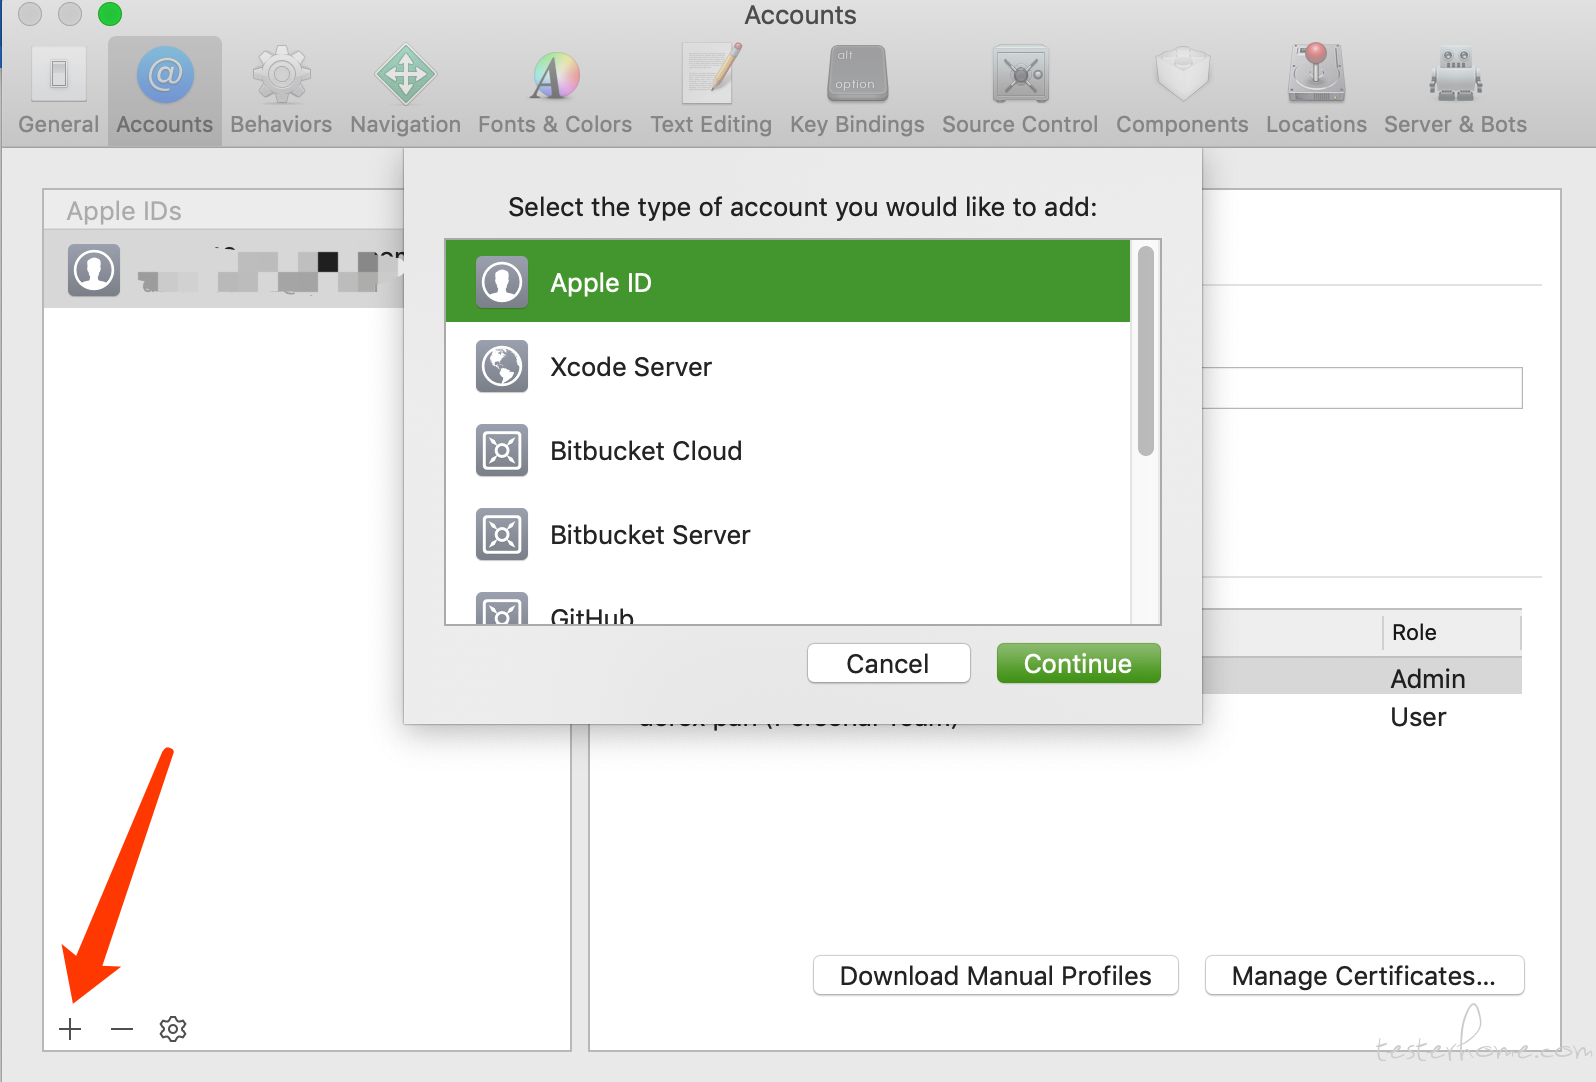The width and height of the screenshot is (1596, 1082).
Task: Click the Cancel button
Action: coord(888,663)
